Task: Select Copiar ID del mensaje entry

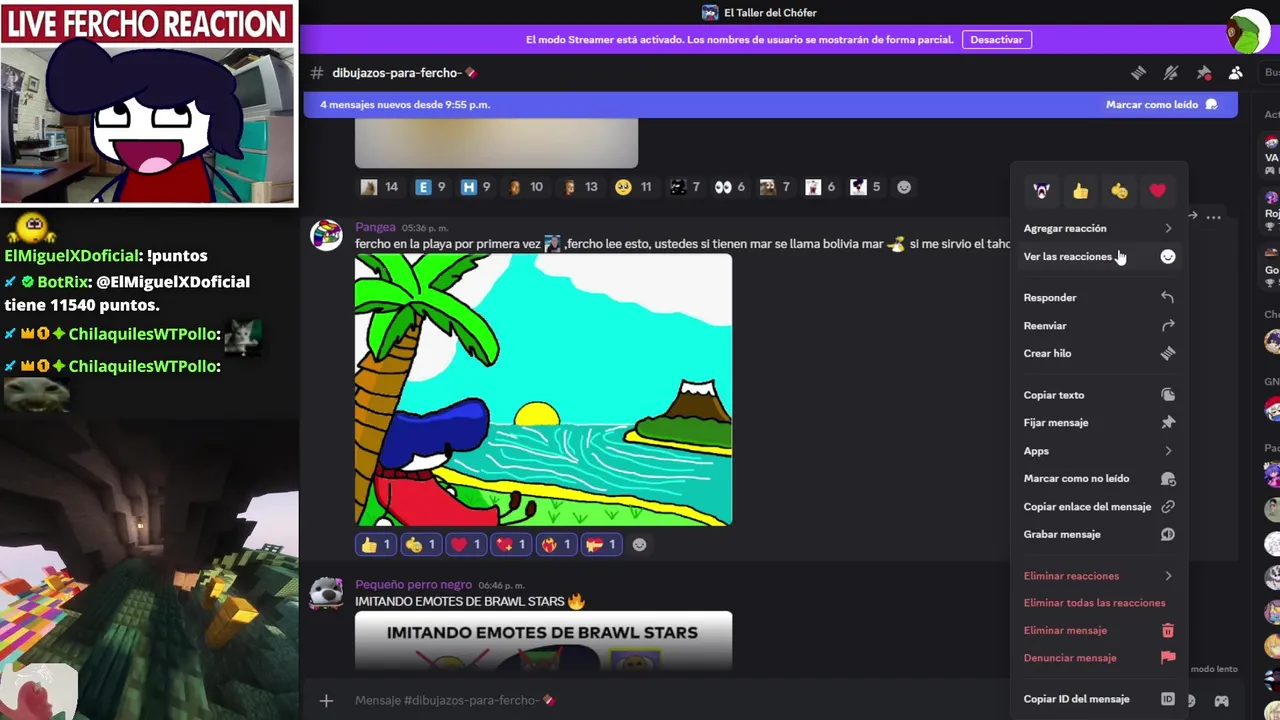Action: (x=1098, y=699)
